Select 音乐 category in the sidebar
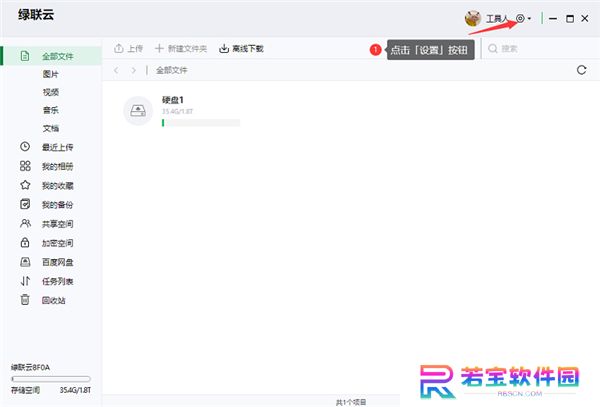Screen dimensions: 600x407 click(x=51, y=110)
